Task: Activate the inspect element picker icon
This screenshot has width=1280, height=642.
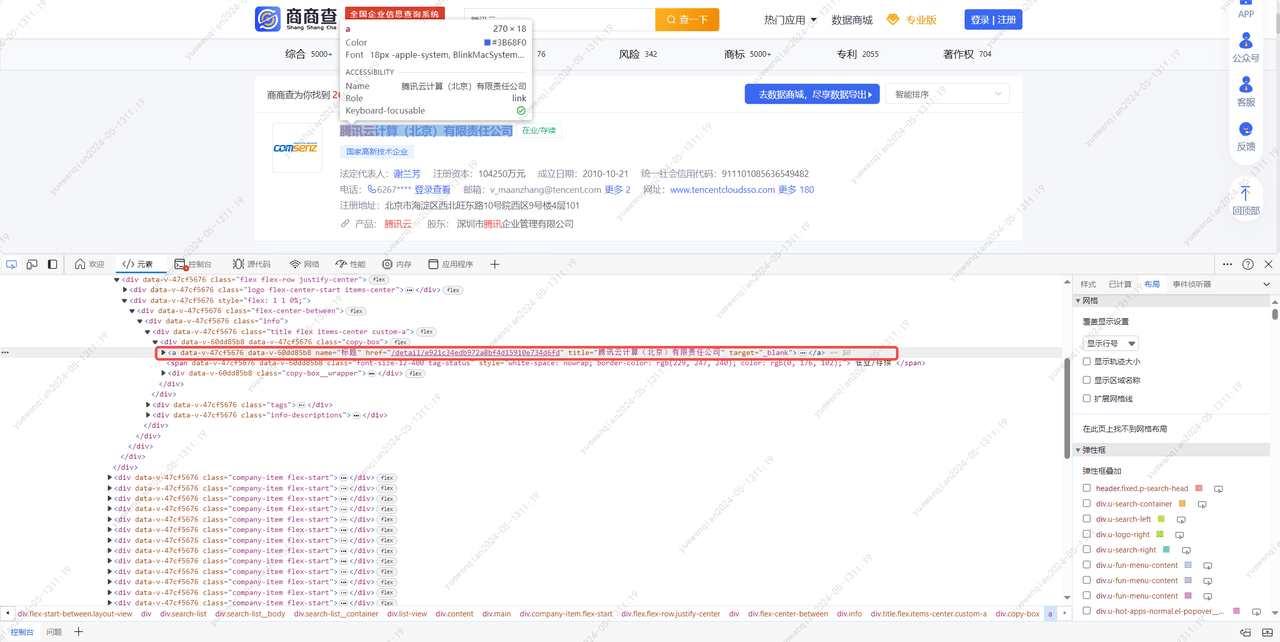Action: point(12,264)
